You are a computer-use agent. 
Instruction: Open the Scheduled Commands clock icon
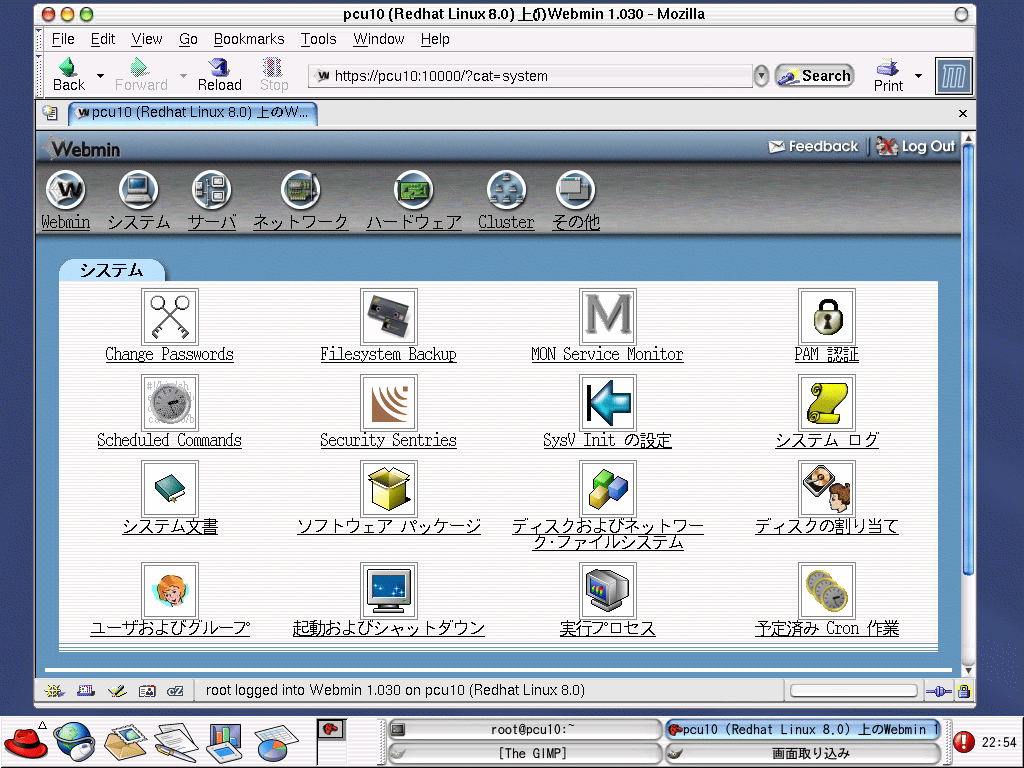coord(170,403)
